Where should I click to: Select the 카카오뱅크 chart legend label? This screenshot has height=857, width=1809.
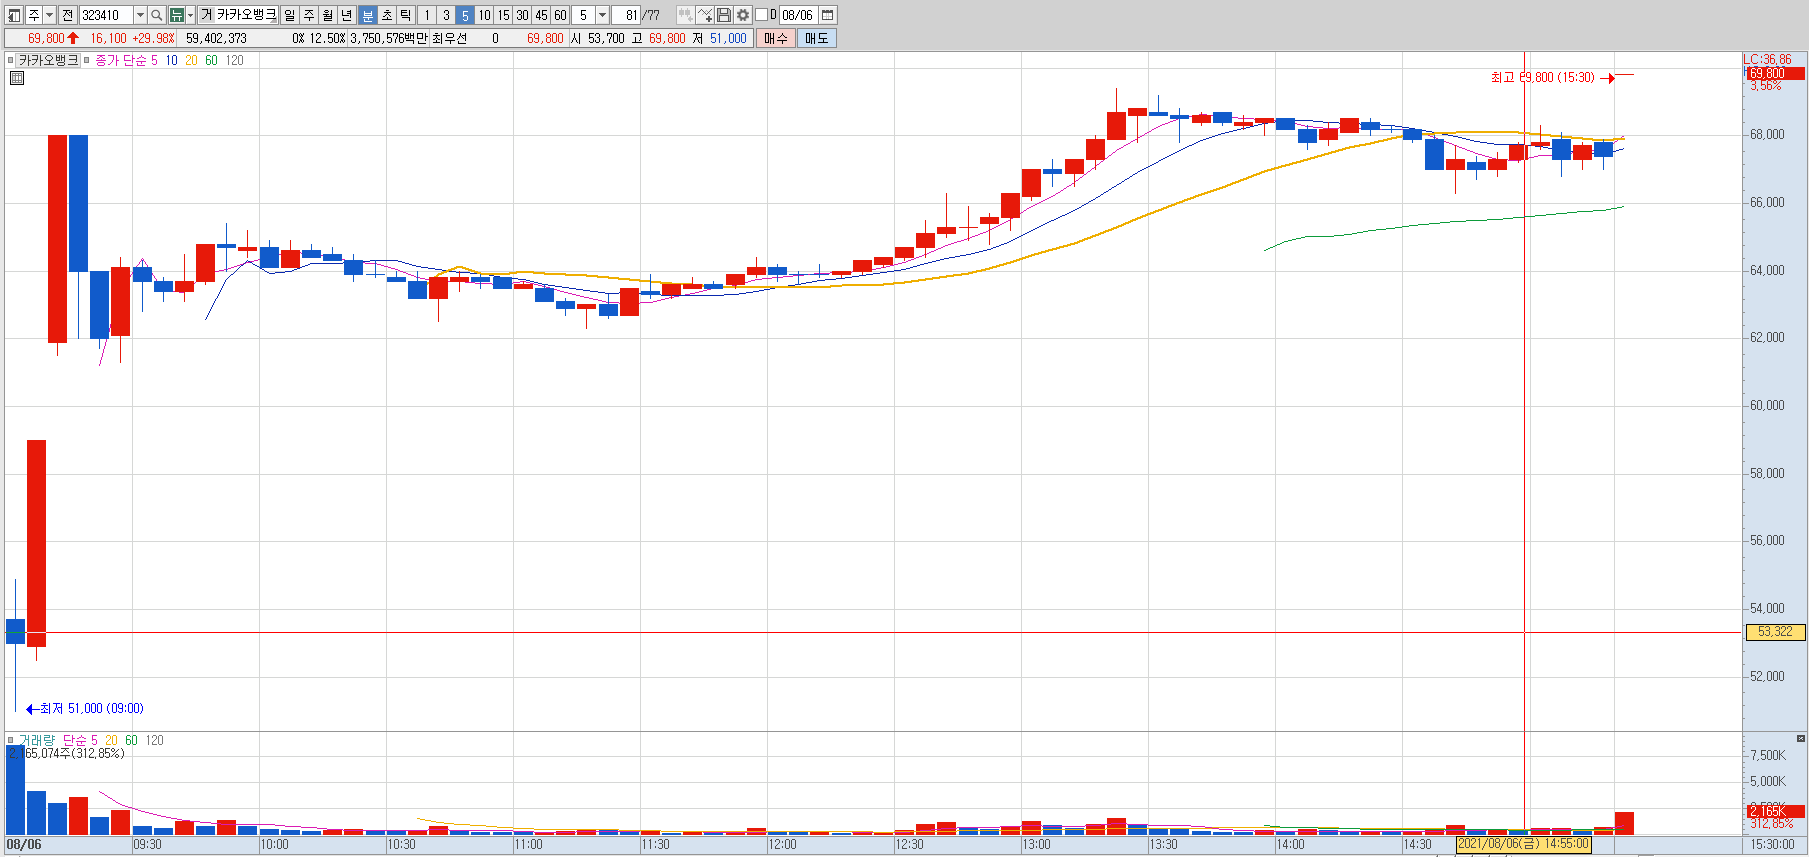[48, 61]
